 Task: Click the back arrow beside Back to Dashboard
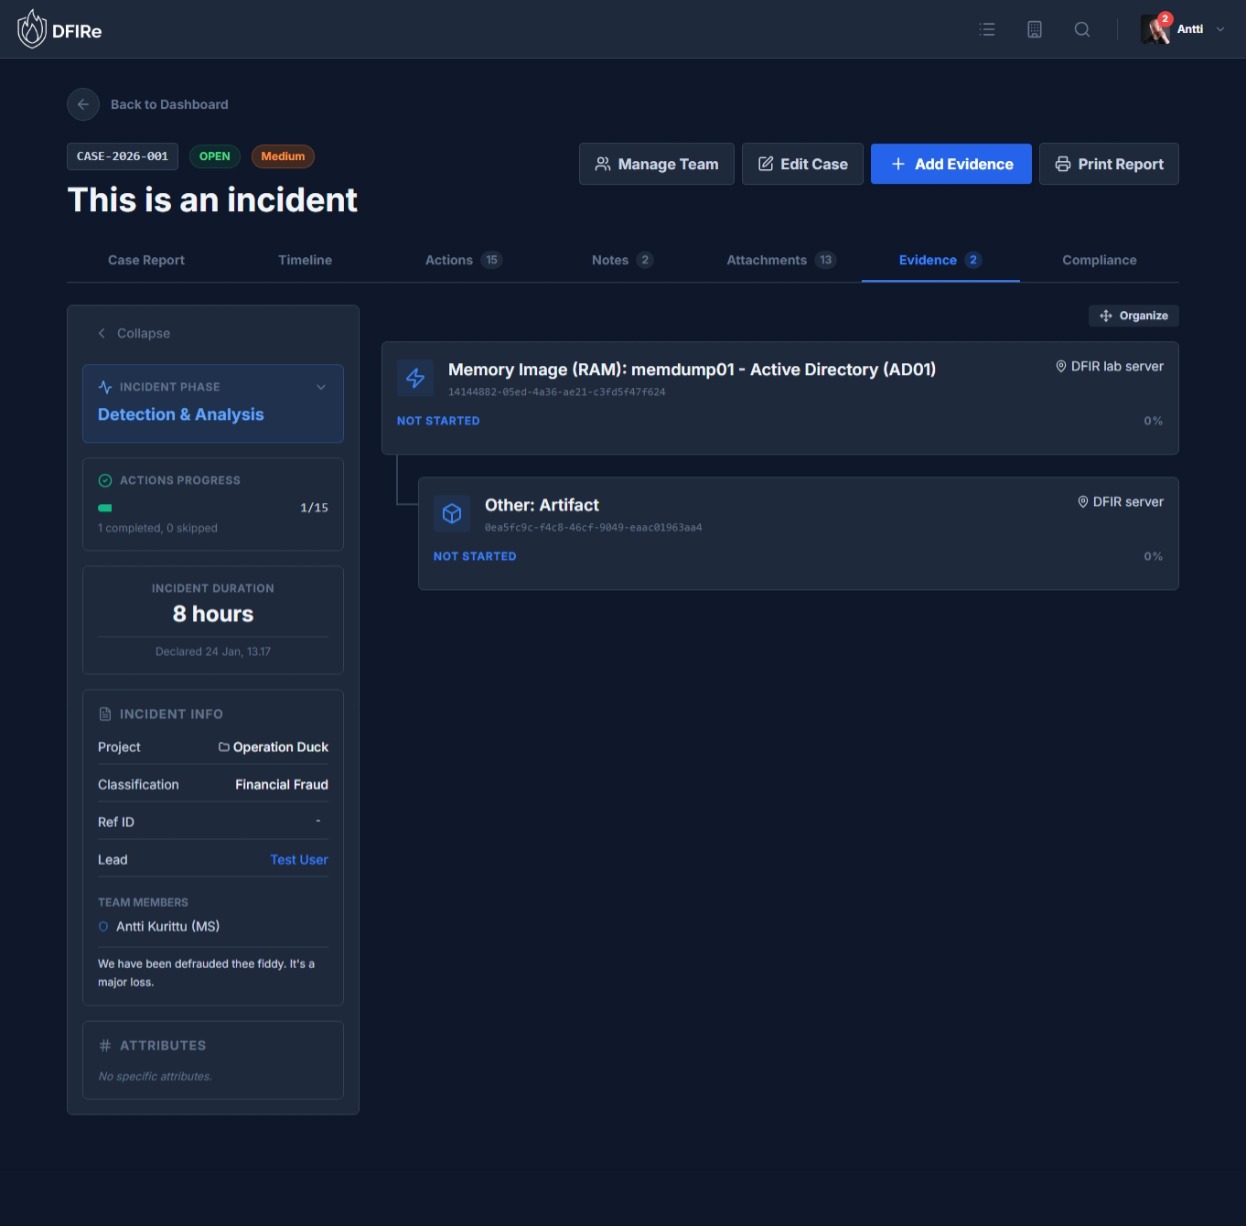pos(83,104)
